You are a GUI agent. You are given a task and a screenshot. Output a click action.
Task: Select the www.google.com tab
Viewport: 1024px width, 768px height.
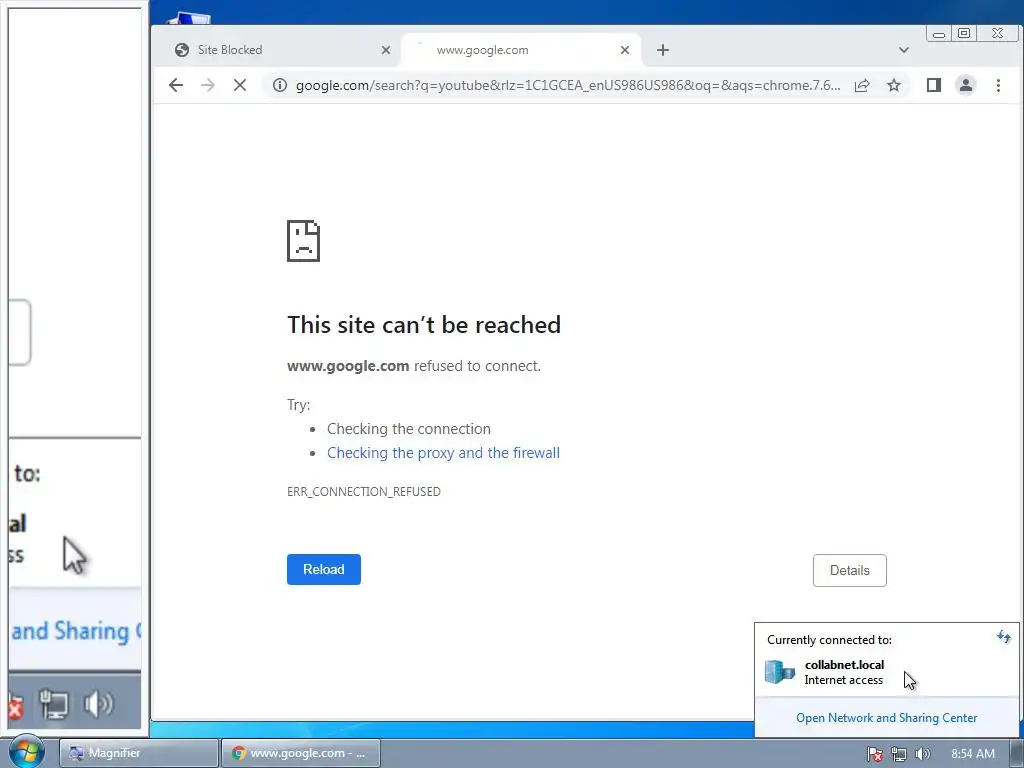521,50
